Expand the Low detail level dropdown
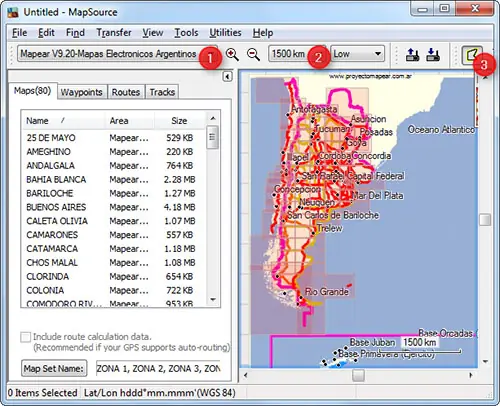 pyautogui.click(x=357, y=54)
